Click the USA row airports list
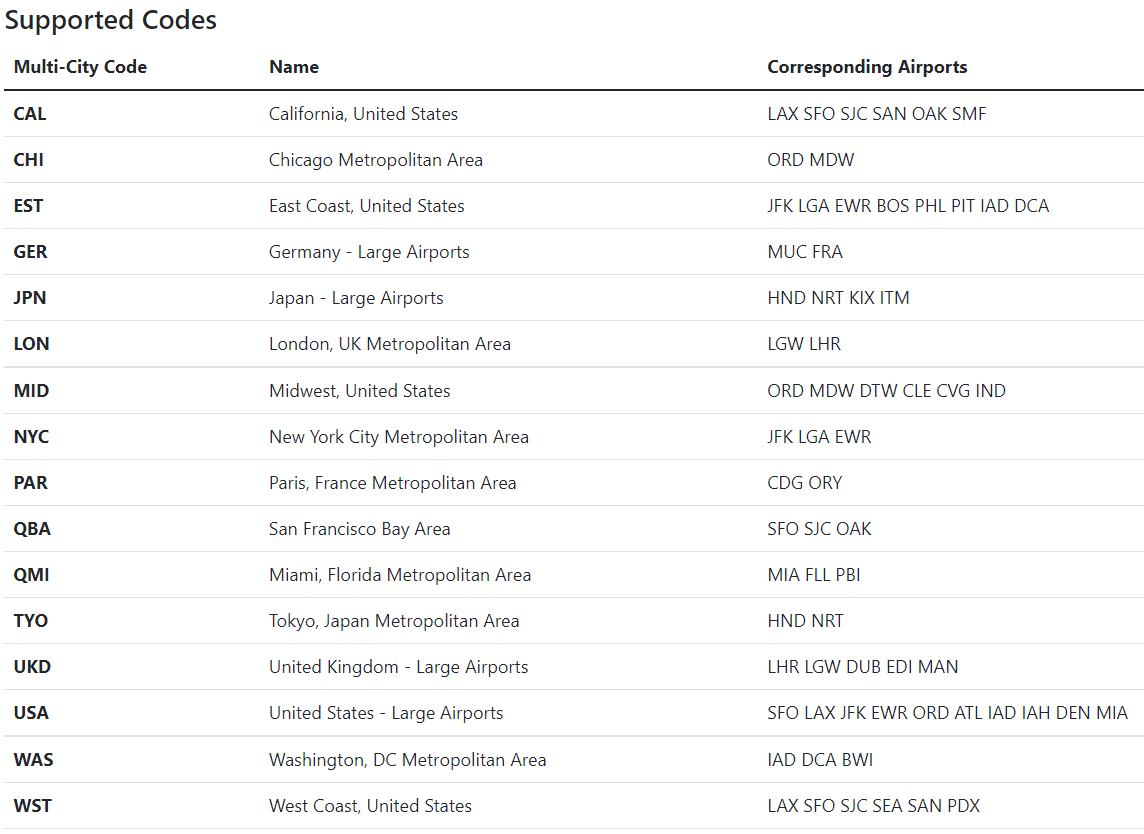The image size is (1144, 834). click(947, 713)
